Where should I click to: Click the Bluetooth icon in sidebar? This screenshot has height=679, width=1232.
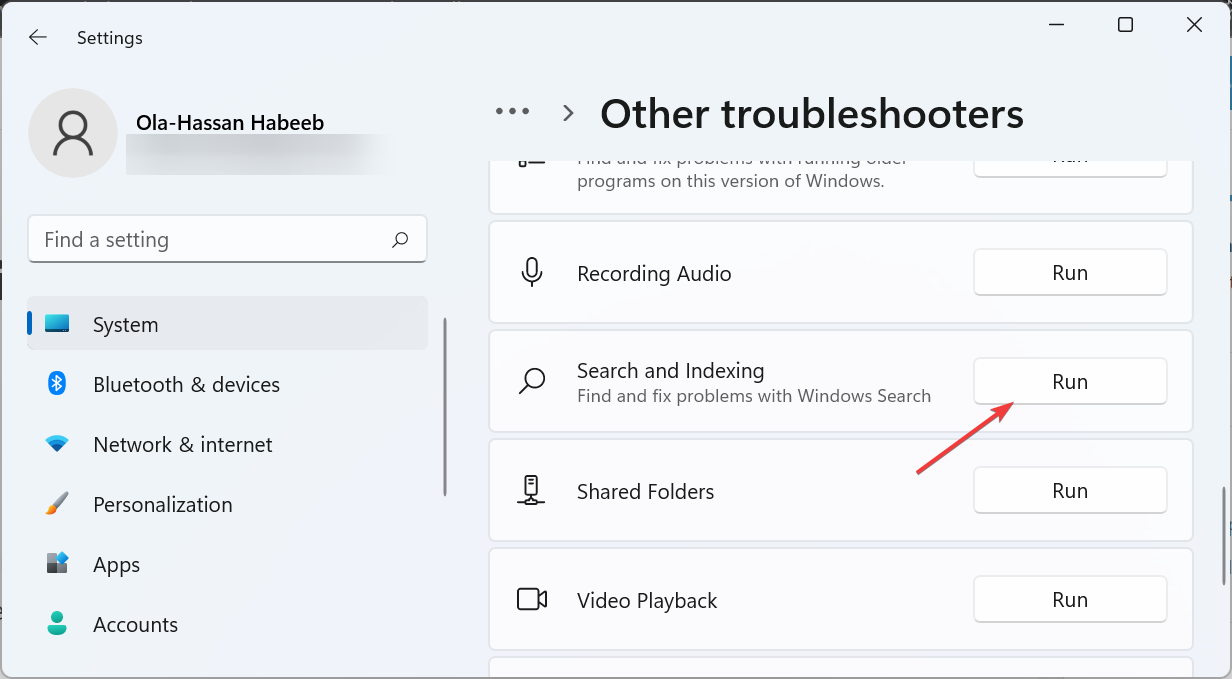57,384
